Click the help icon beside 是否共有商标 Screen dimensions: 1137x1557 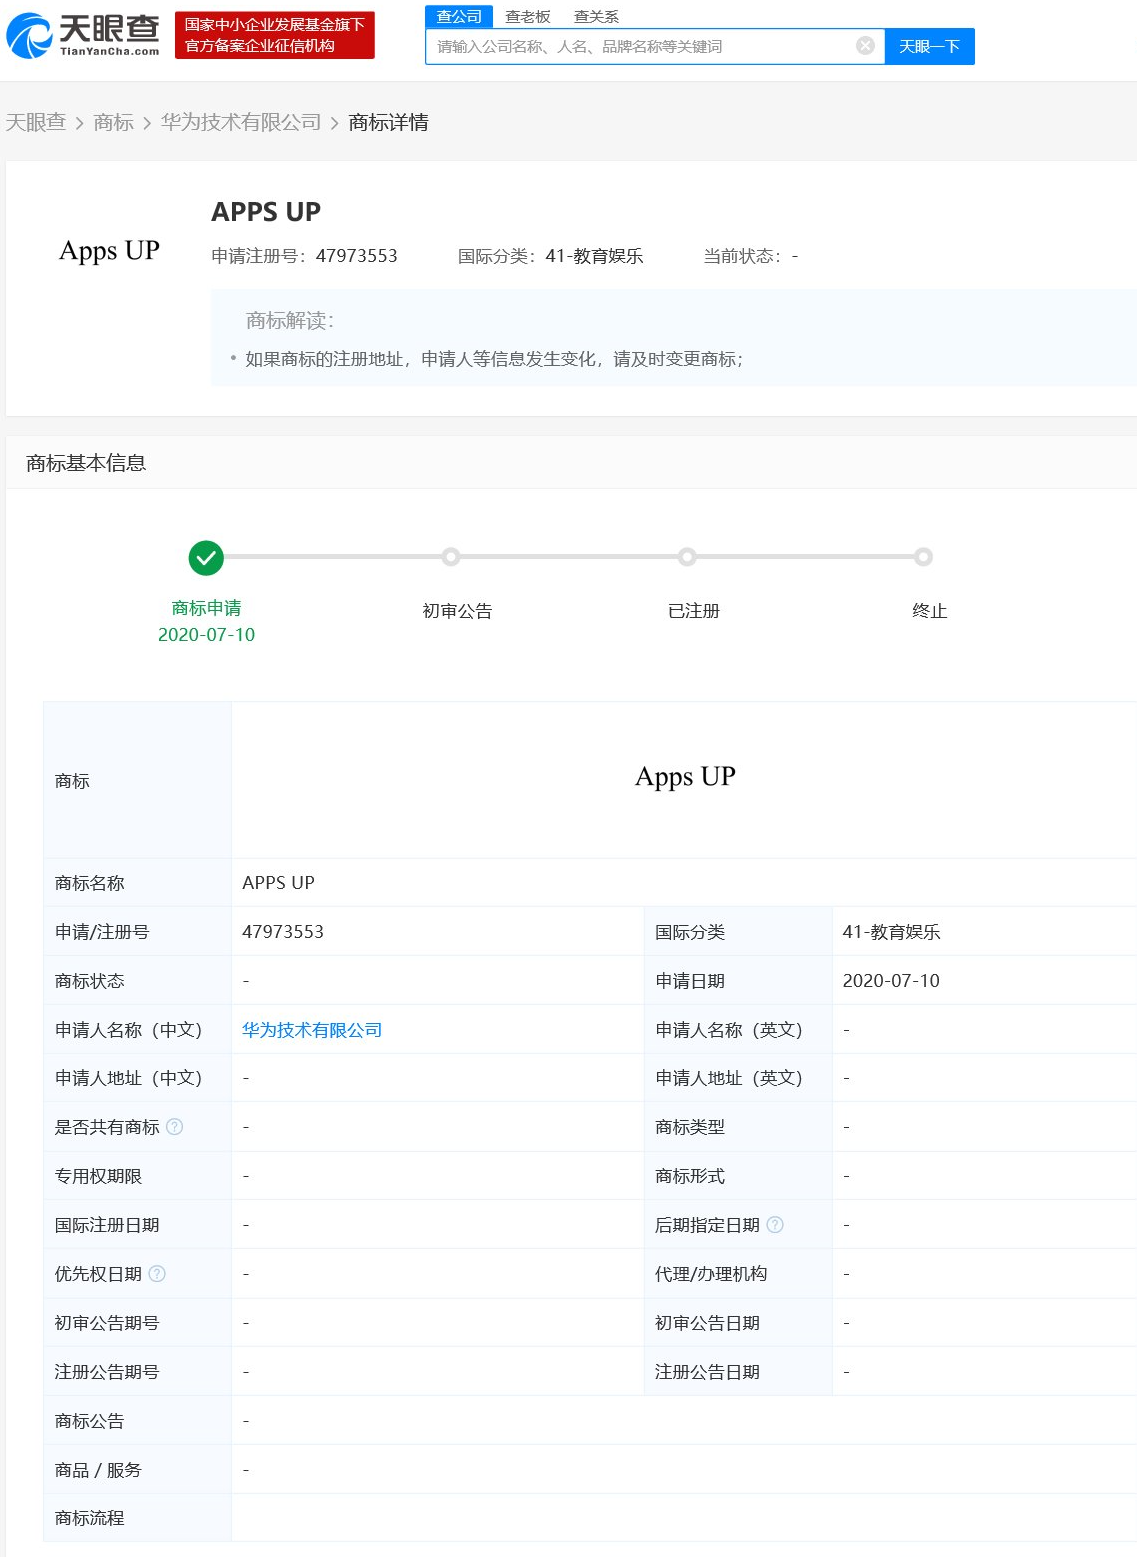pyautogui.click(x=175, y=1127)
